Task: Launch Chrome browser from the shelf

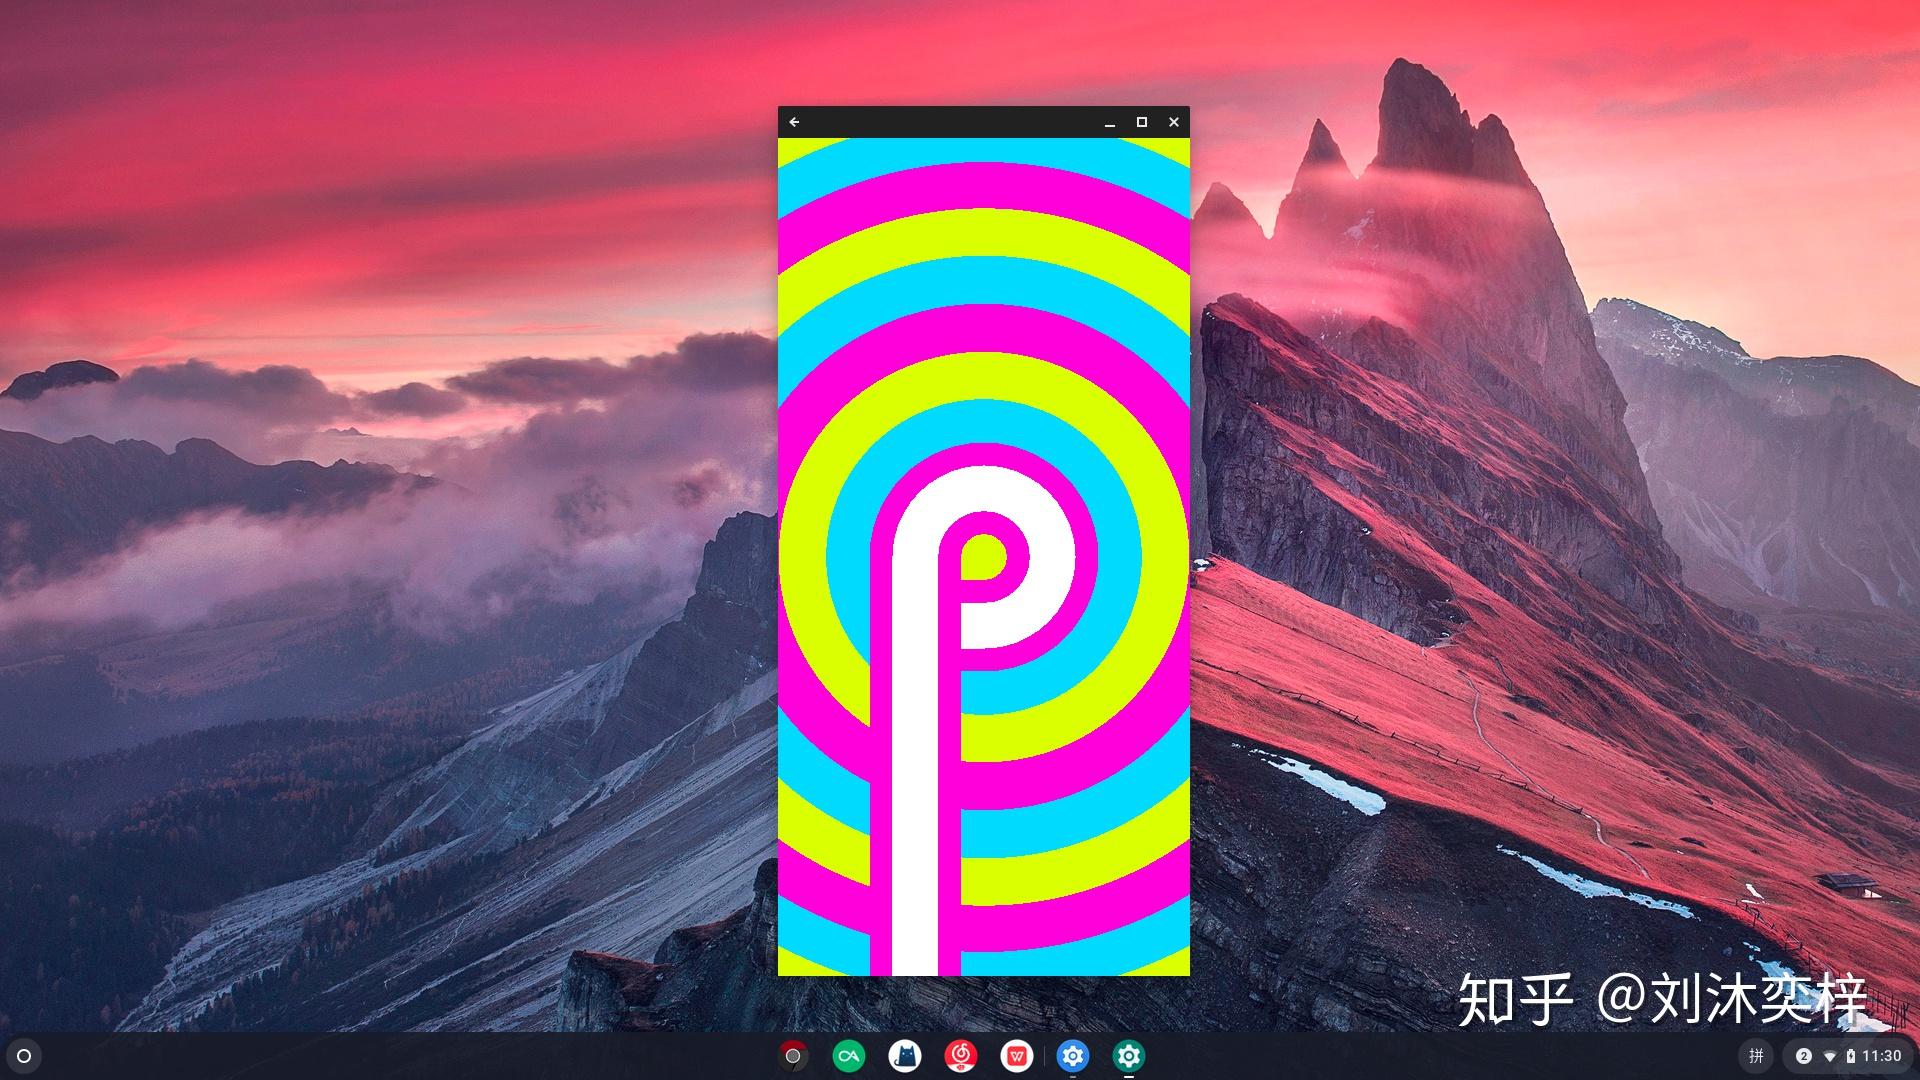Action: (793, 1055)
